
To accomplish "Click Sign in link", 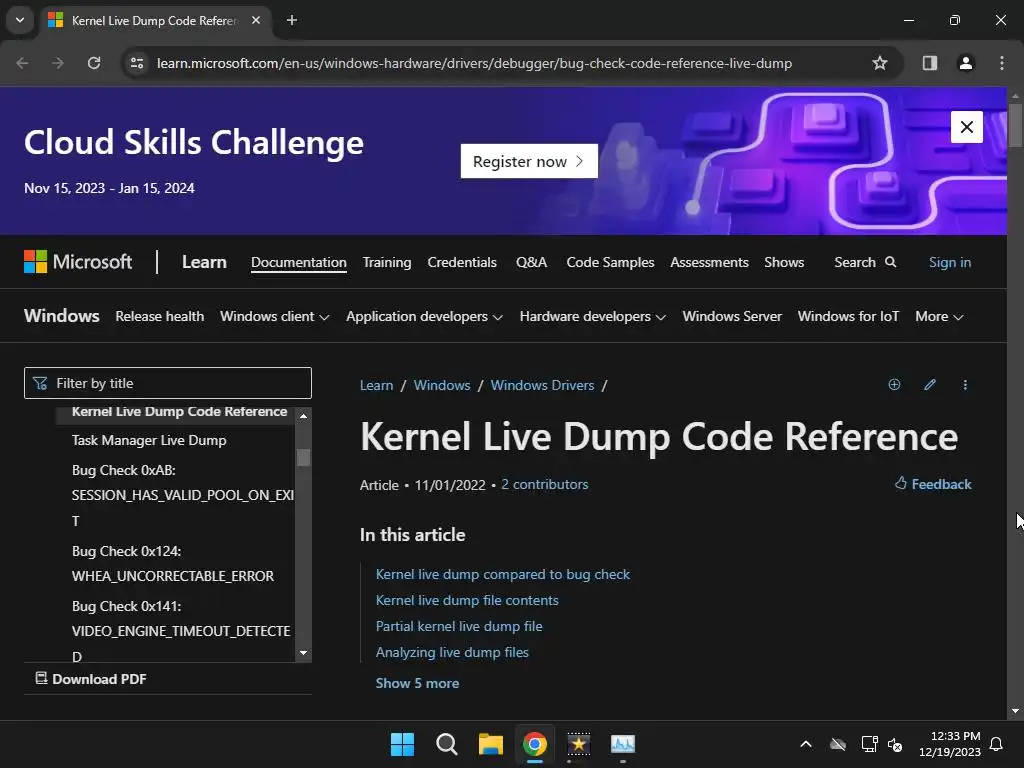I will click(950, 263).
